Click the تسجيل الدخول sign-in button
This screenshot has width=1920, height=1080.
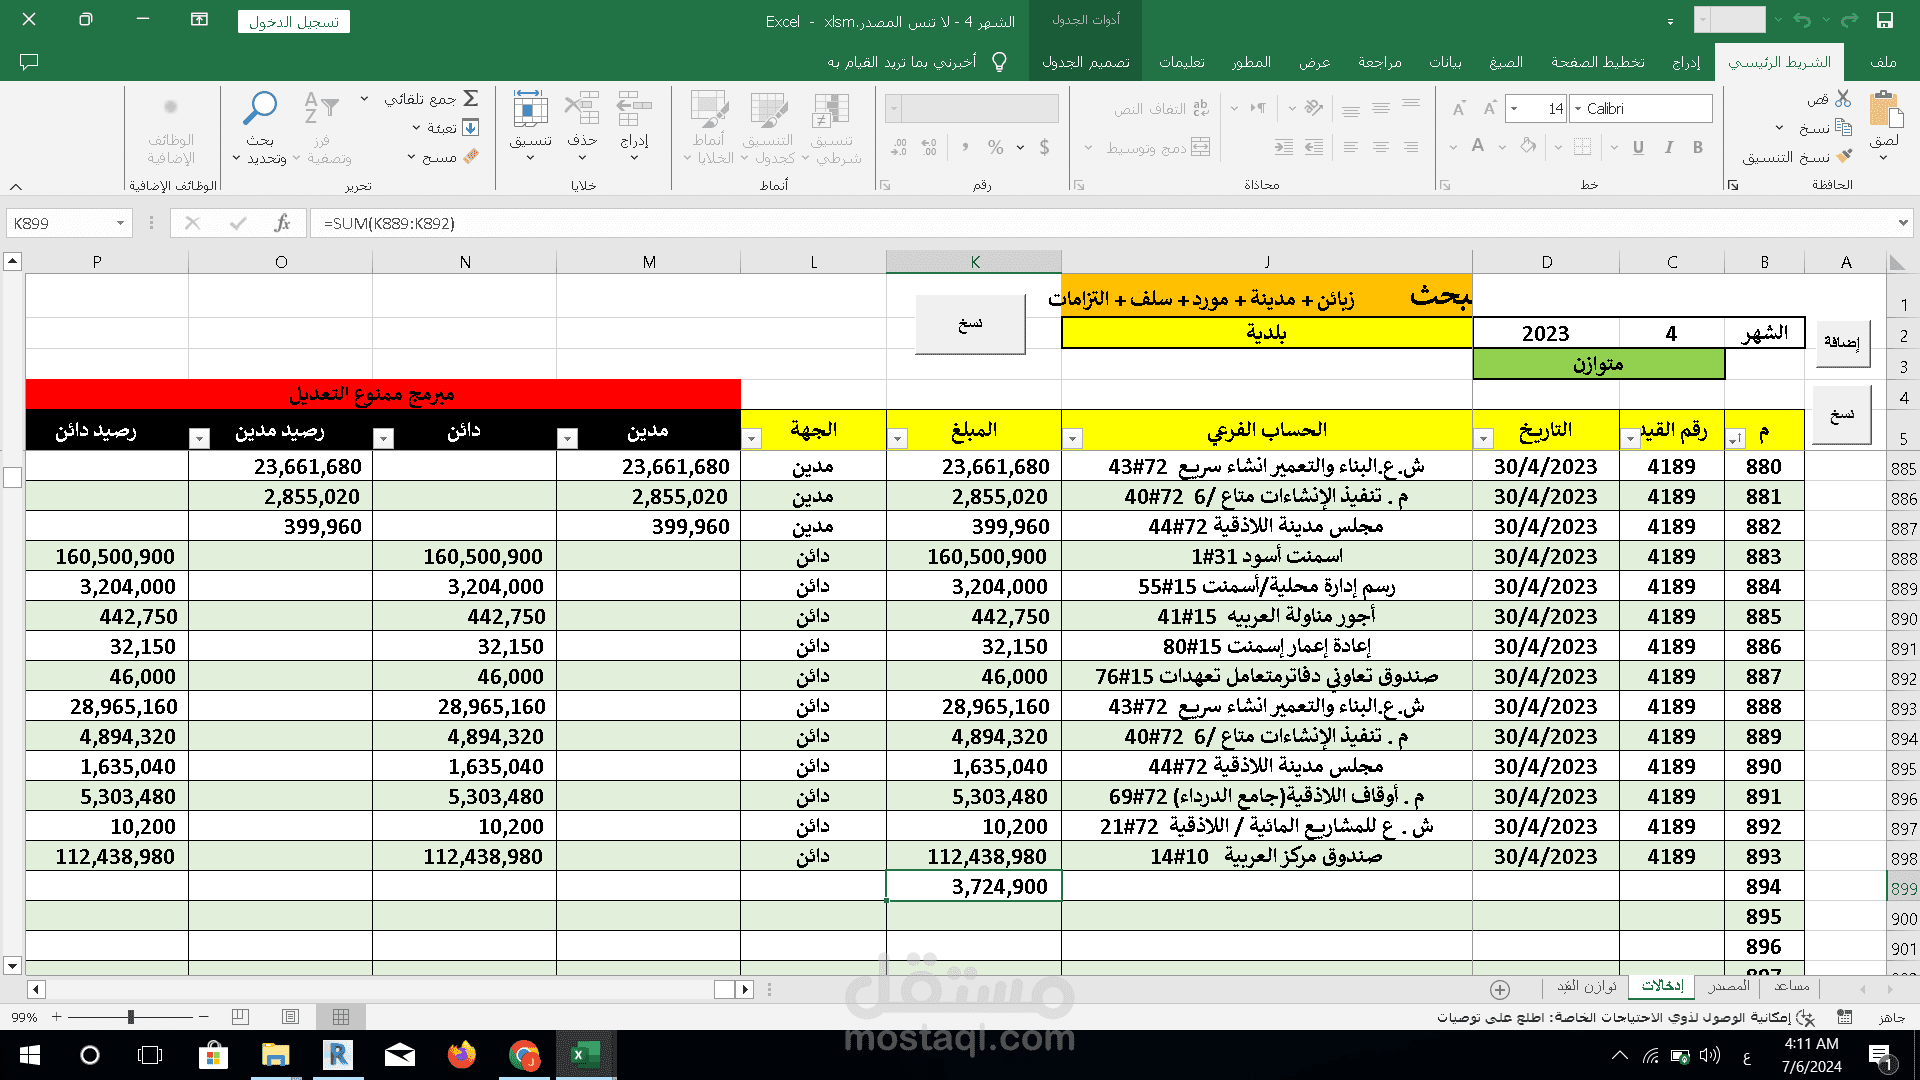(294, 21)
